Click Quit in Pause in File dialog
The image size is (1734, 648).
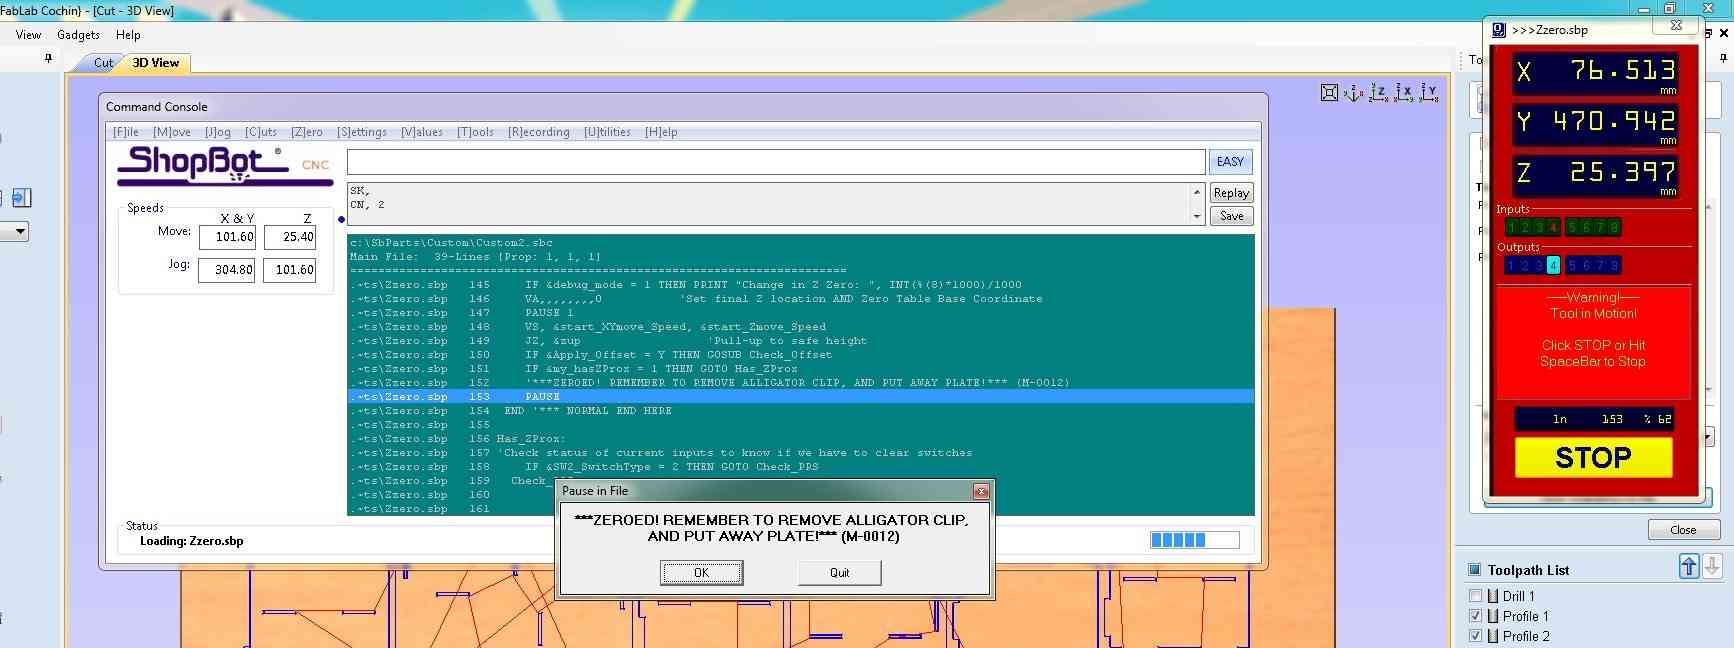[x=840, y=573]
